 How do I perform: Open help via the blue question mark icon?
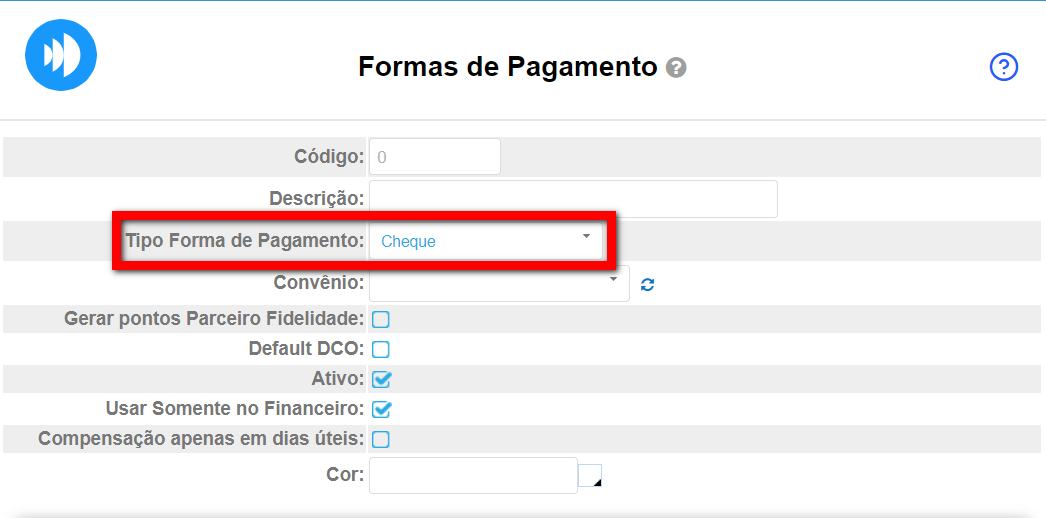point(1003,67)
